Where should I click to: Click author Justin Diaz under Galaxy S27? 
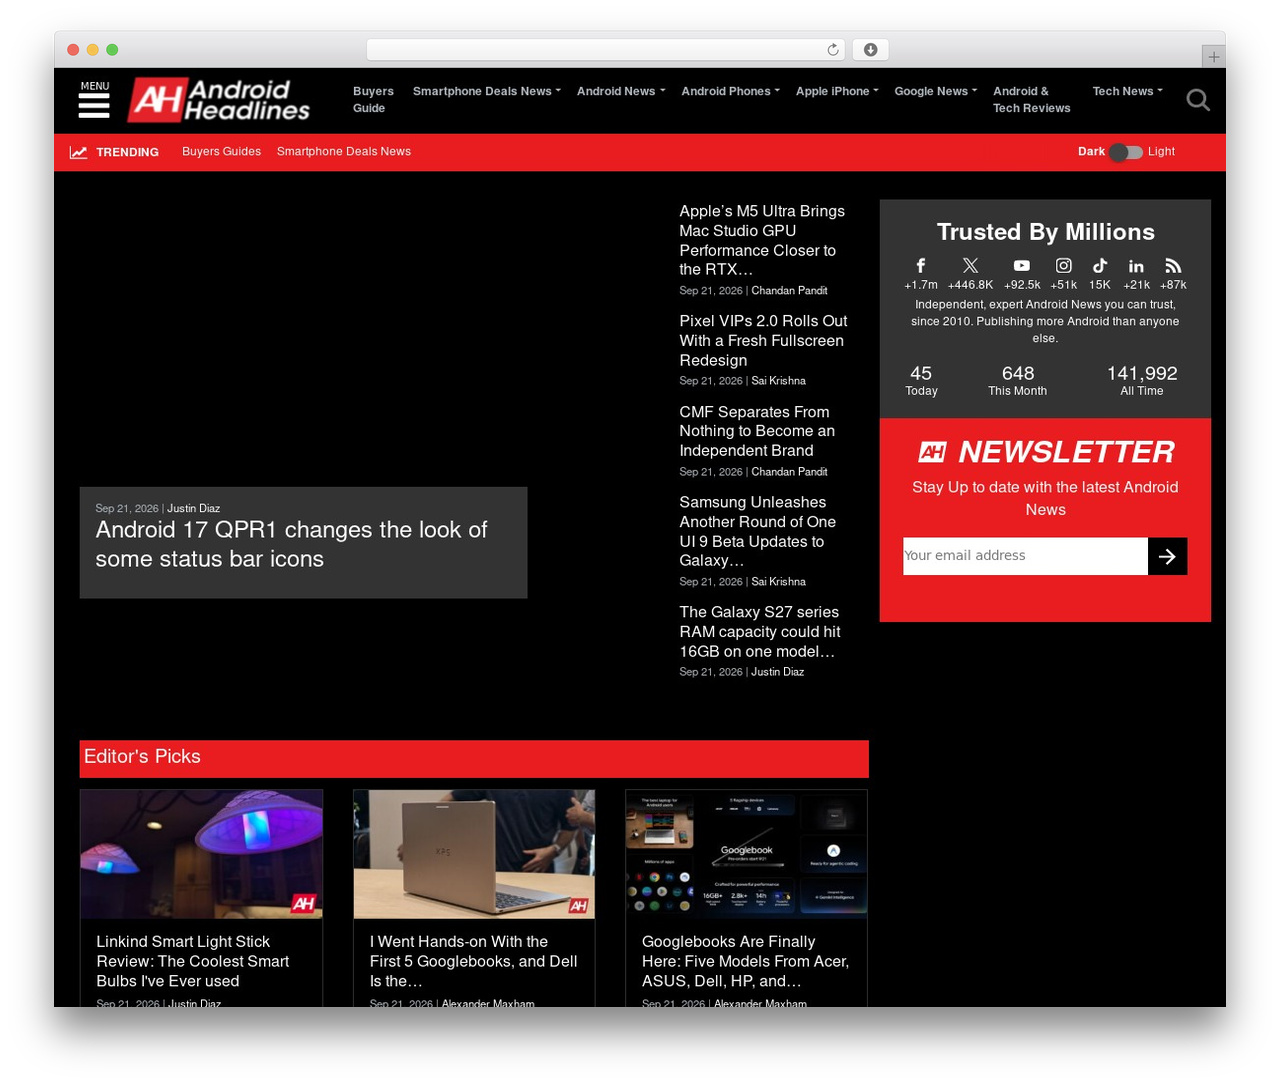pyautogui.click(x=777, y=672)
